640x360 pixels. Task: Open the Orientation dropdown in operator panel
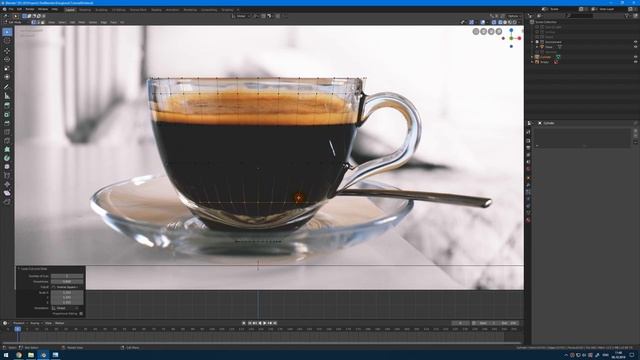67,308
